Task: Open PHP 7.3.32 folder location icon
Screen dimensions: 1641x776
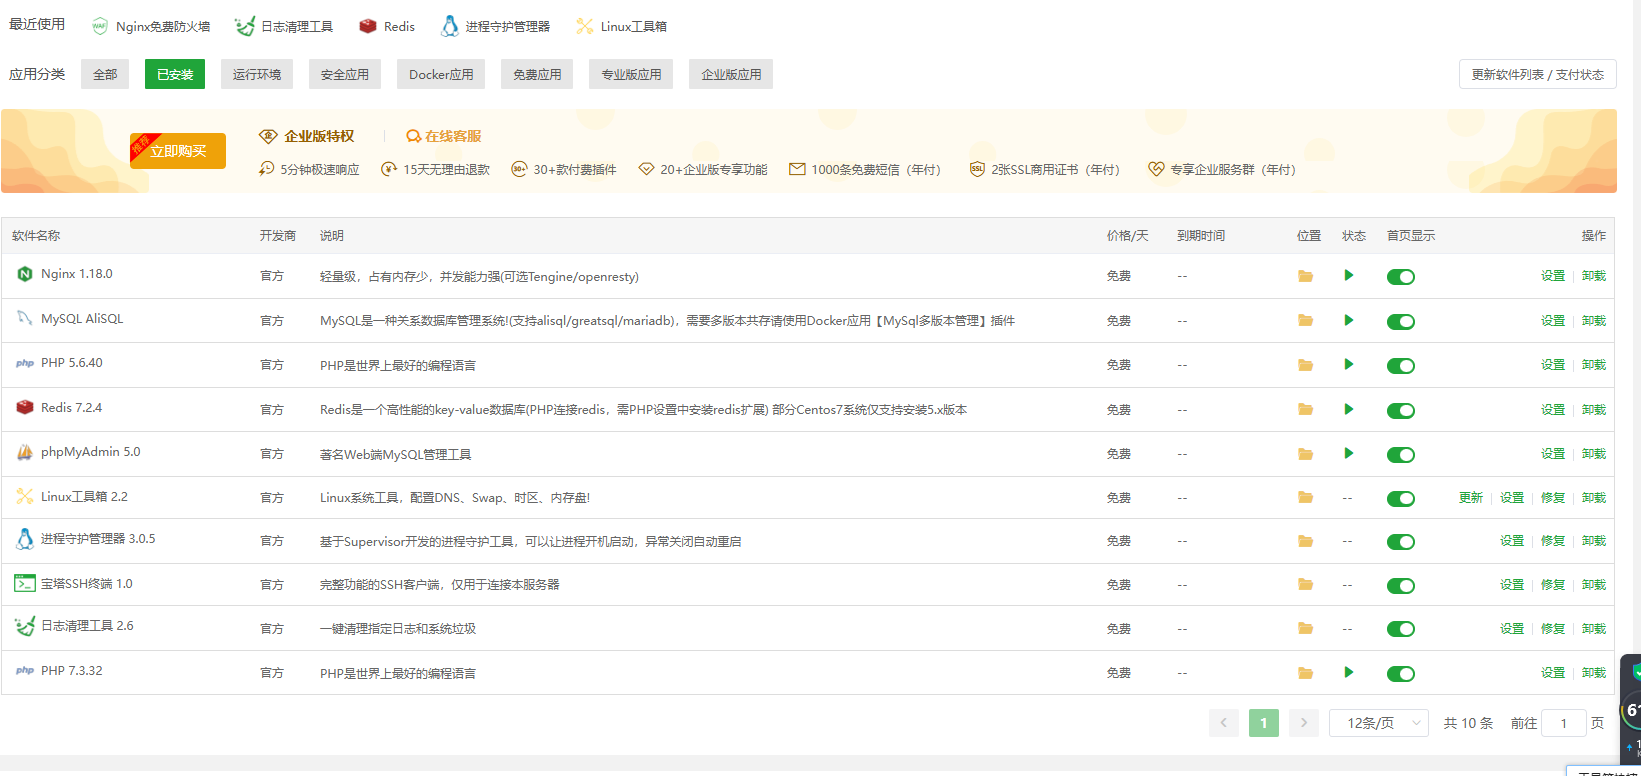Action: pyautogui.click(x=1305, y=673)
